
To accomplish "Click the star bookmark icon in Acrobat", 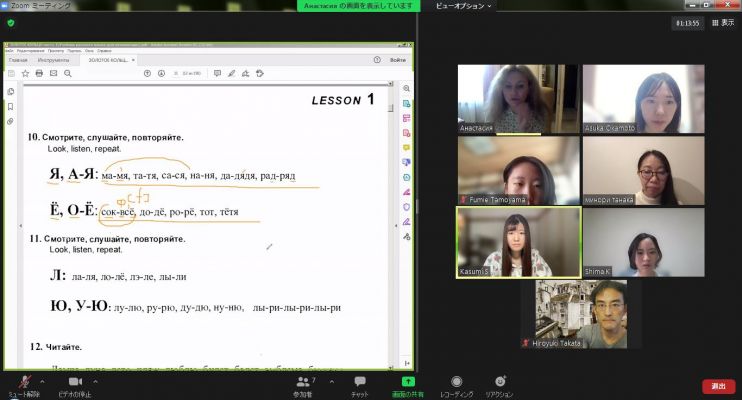I will [x=26, y=73].
